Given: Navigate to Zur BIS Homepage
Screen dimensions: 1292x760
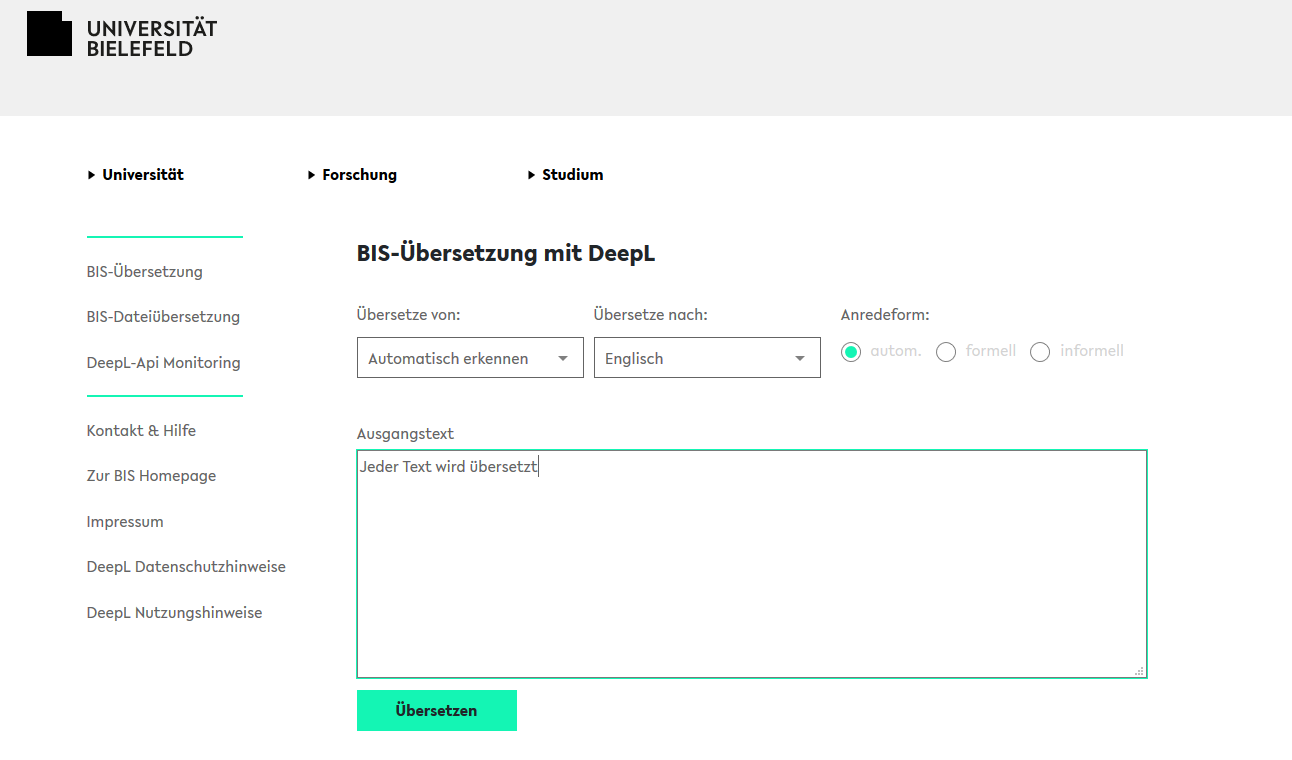Looking at the screenshot, I should [x=151, y=476].
